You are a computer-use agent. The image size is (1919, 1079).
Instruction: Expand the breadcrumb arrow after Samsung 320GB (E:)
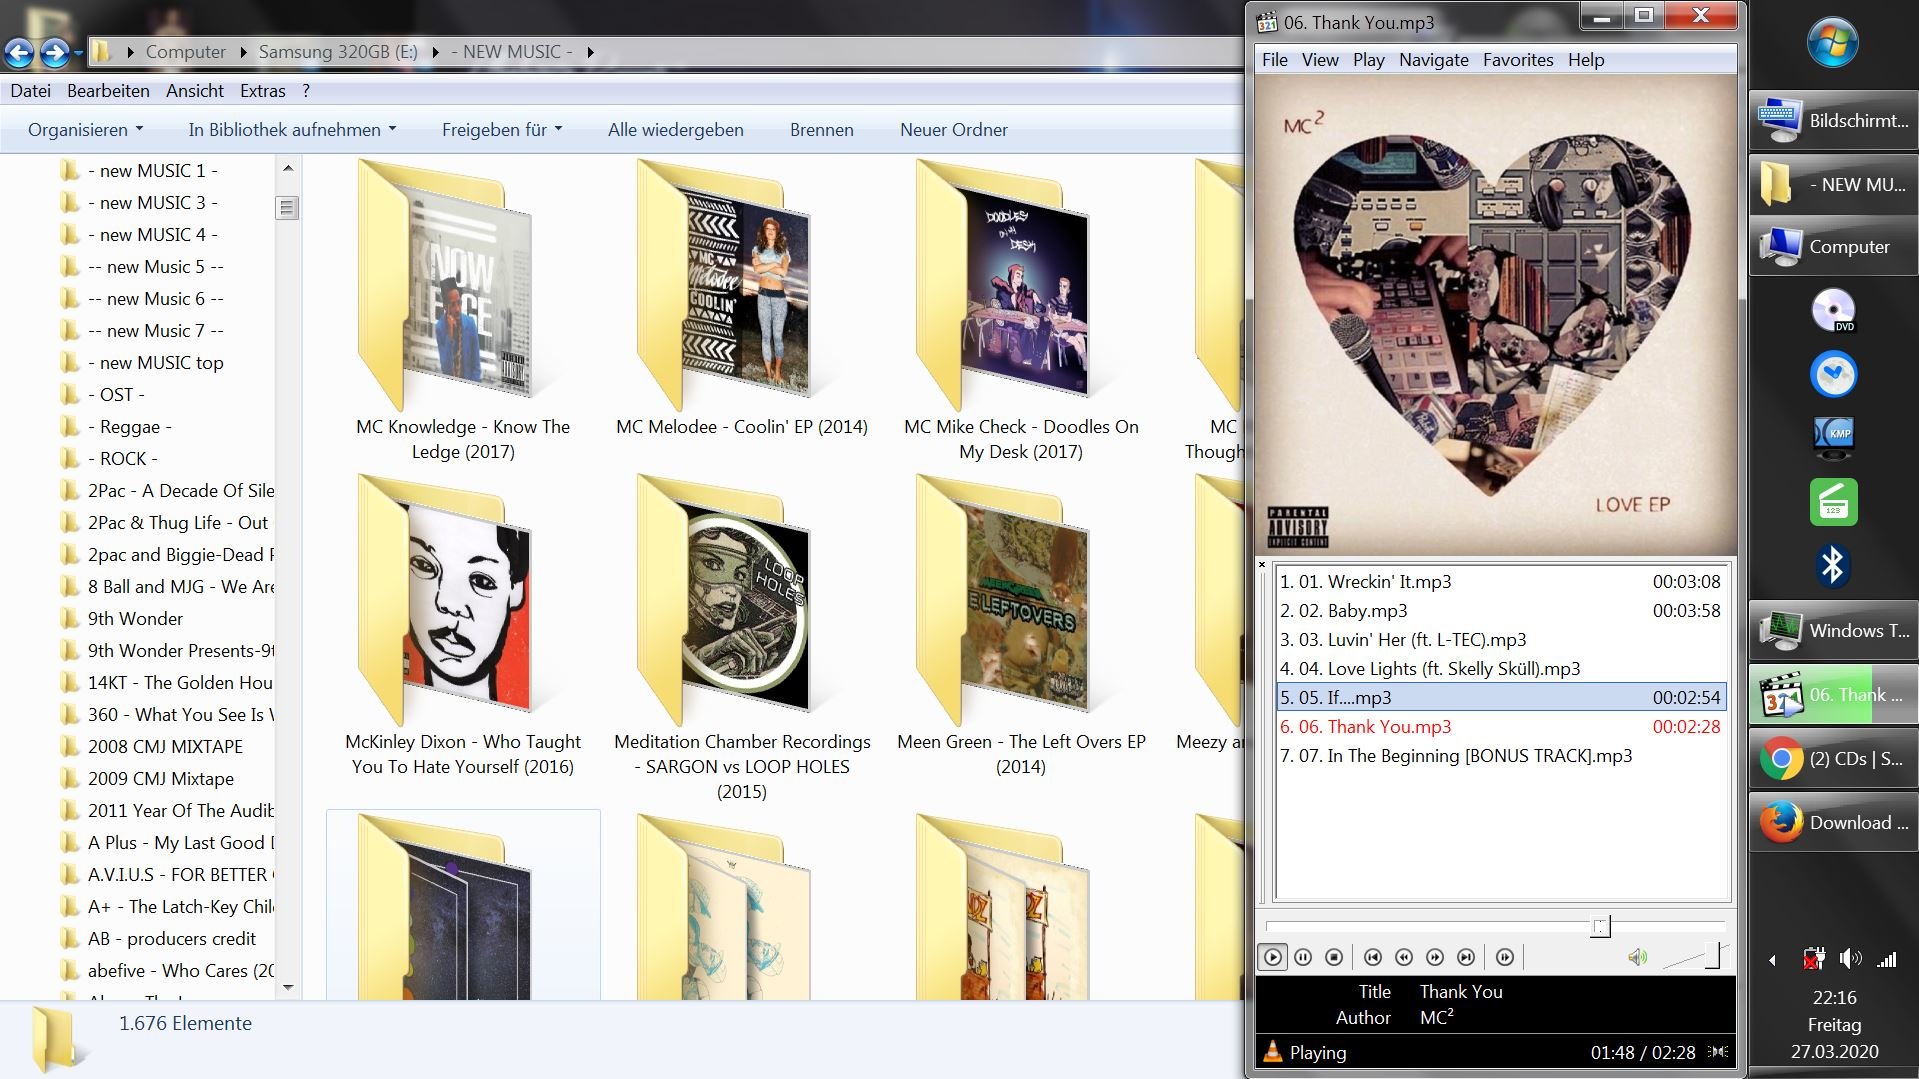coord(435,52)
